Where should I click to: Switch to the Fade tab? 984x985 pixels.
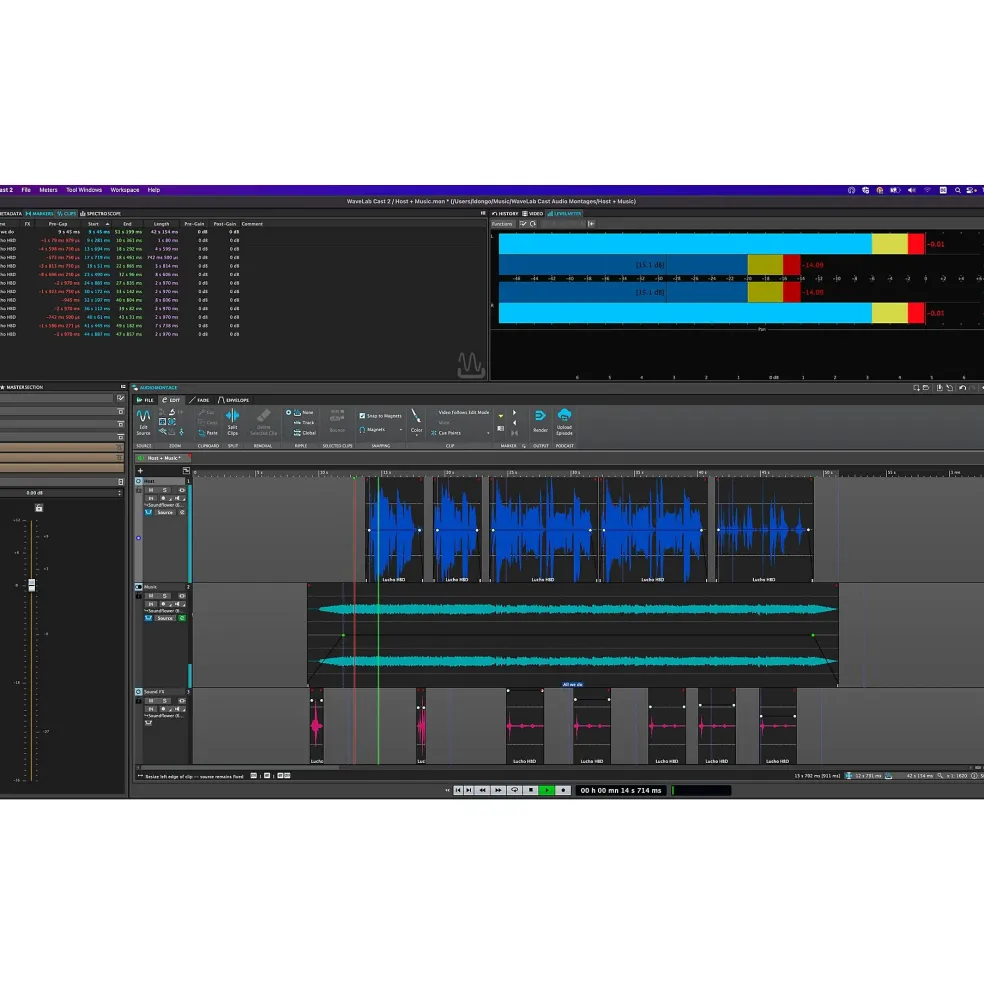click(x=199, y=400)
